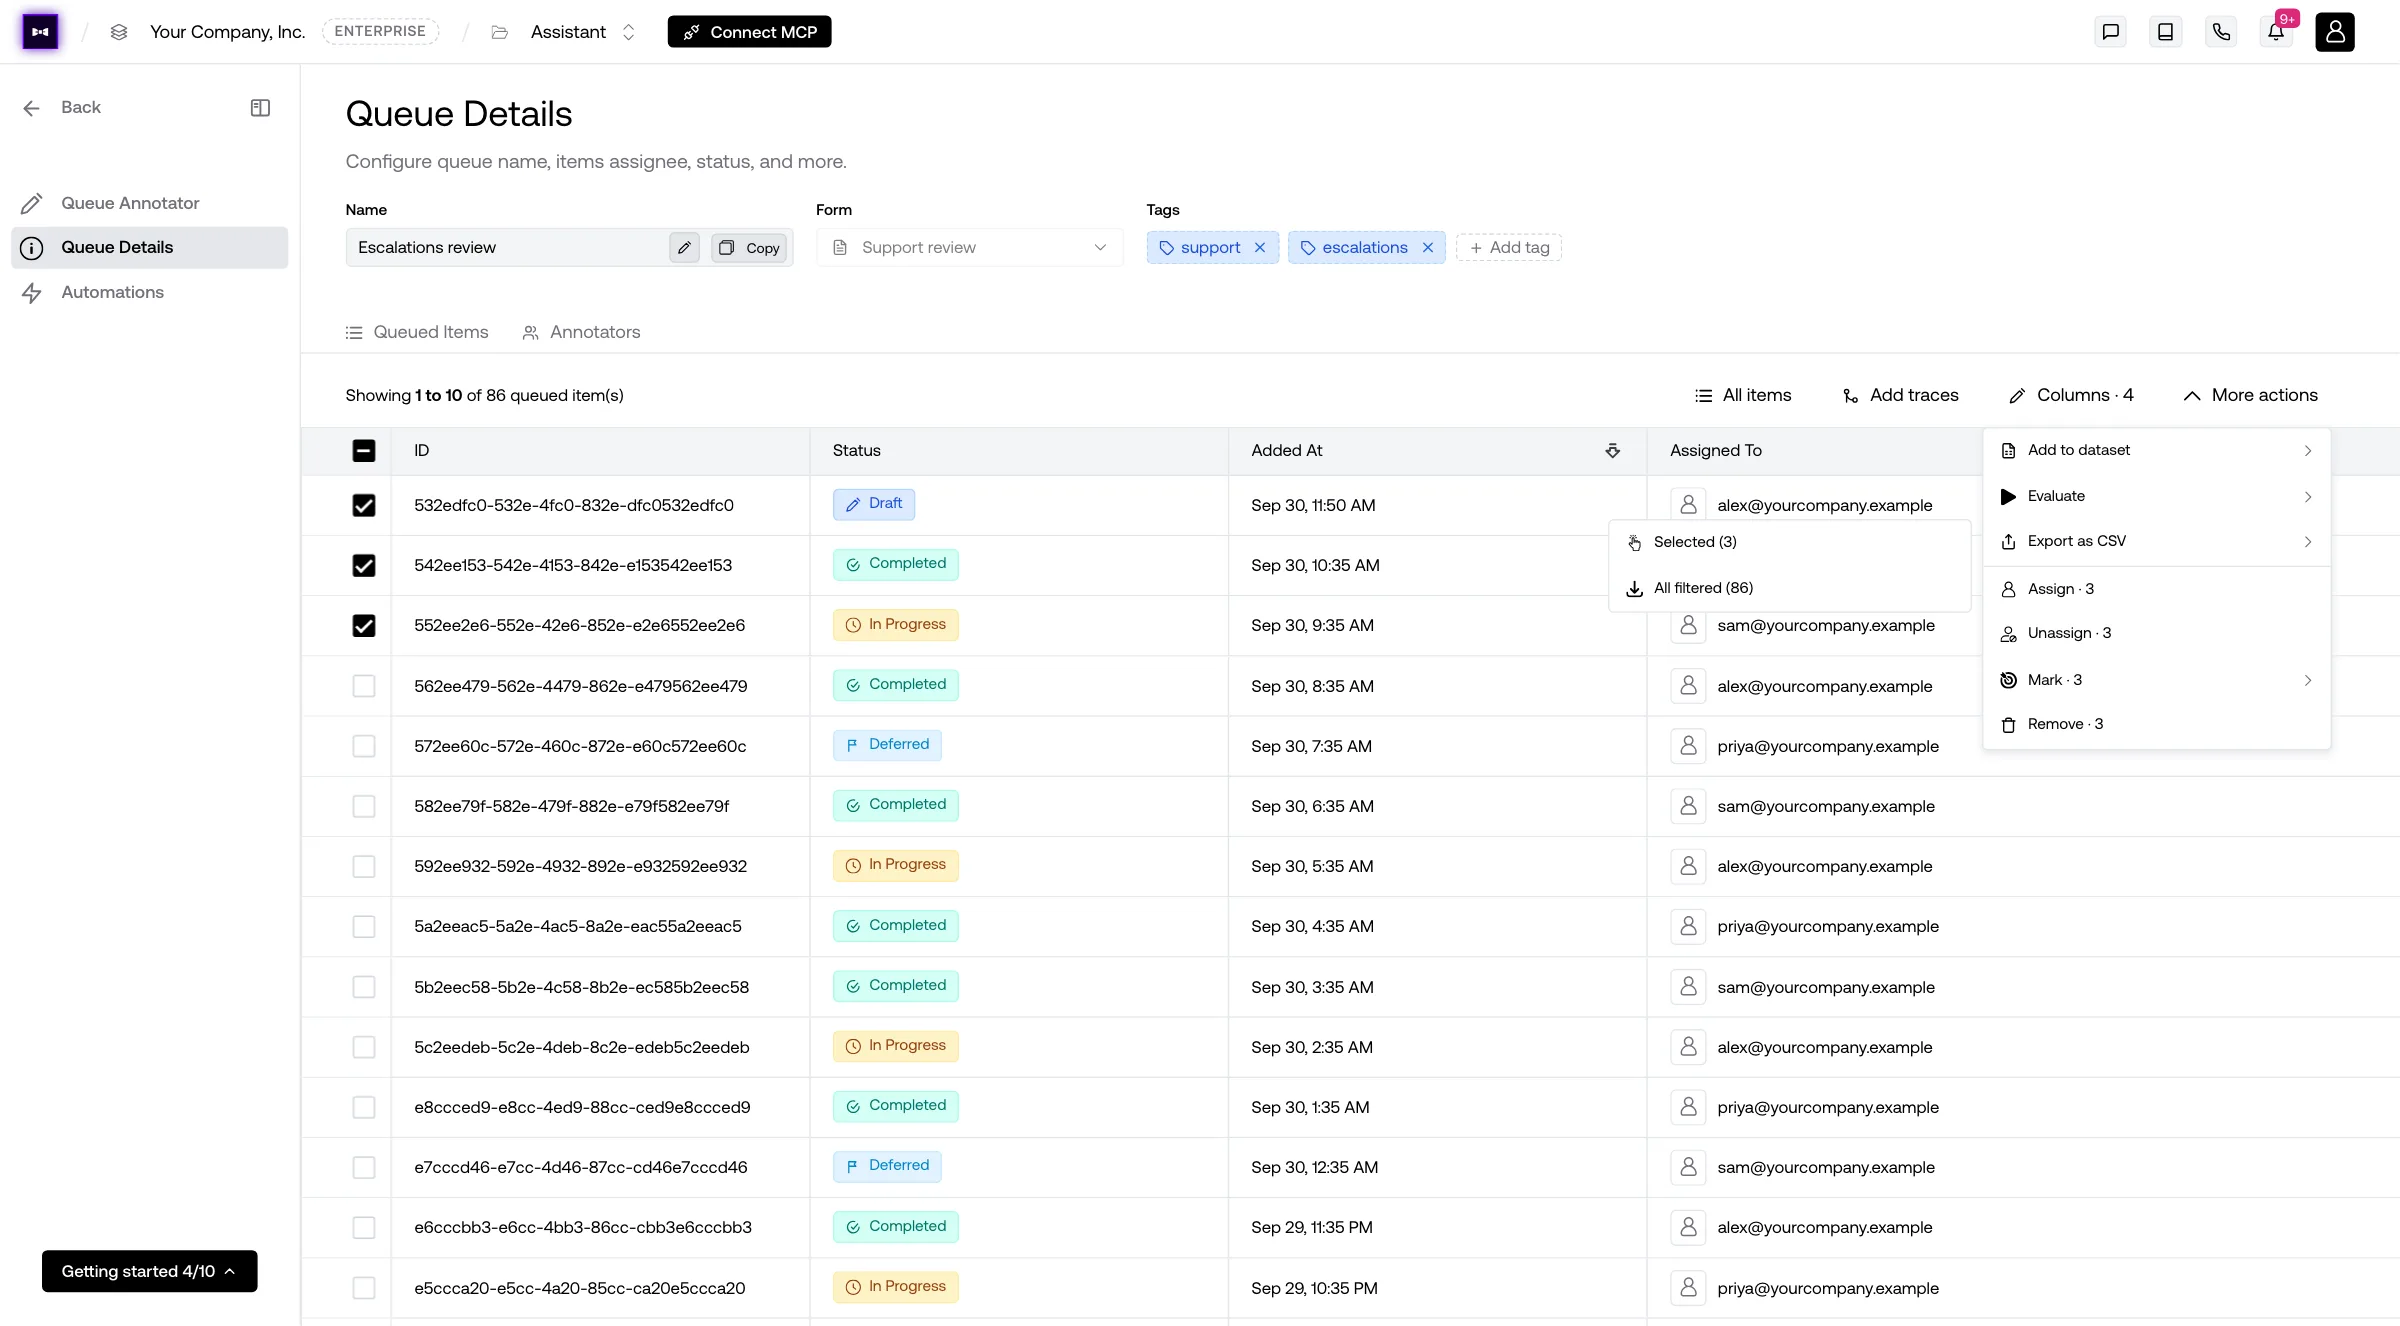Click Added At sort arrow icon
The height and width of the screenshot is (1326, 2400).
click(1612, 450)
